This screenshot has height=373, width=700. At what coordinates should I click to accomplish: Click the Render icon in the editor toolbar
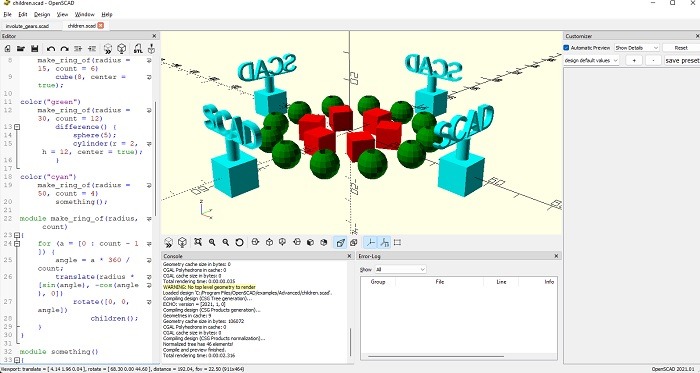click(x=121, y=49)
